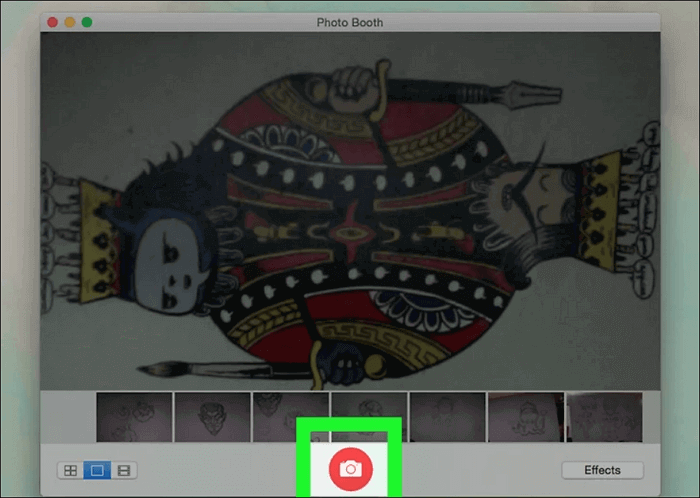
Task: Click empty toolbar area left of Effects
Action: coord(480,470)
